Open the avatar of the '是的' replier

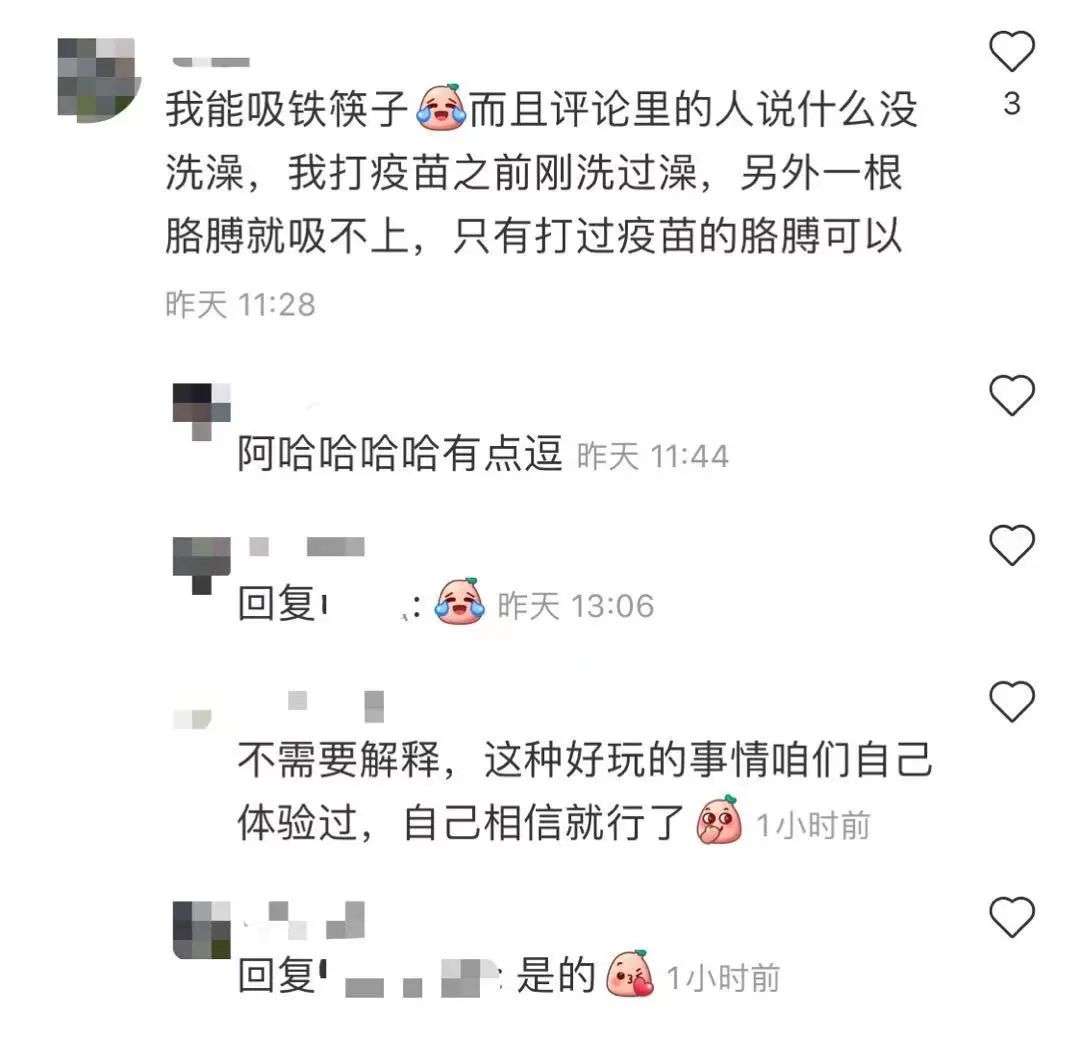coord(201,930)
